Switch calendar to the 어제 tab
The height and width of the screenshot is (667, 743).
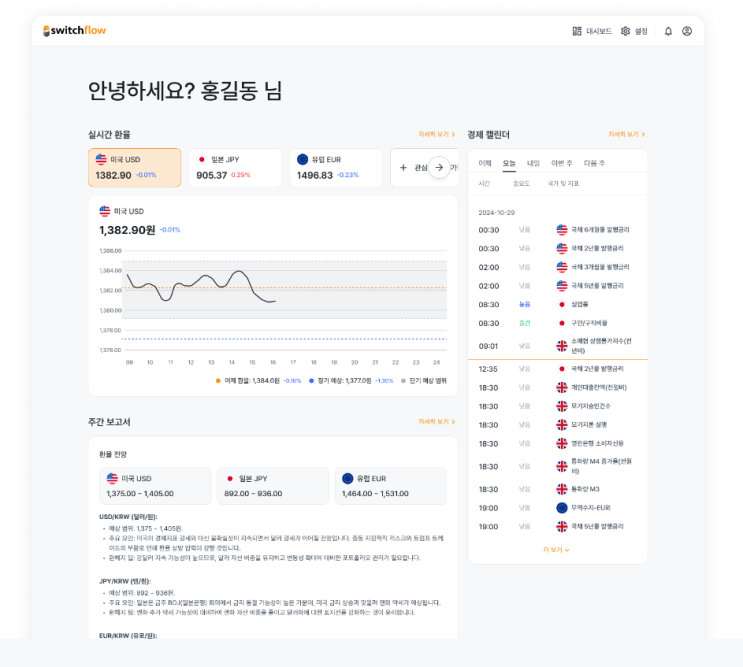[x=485, y=163]
